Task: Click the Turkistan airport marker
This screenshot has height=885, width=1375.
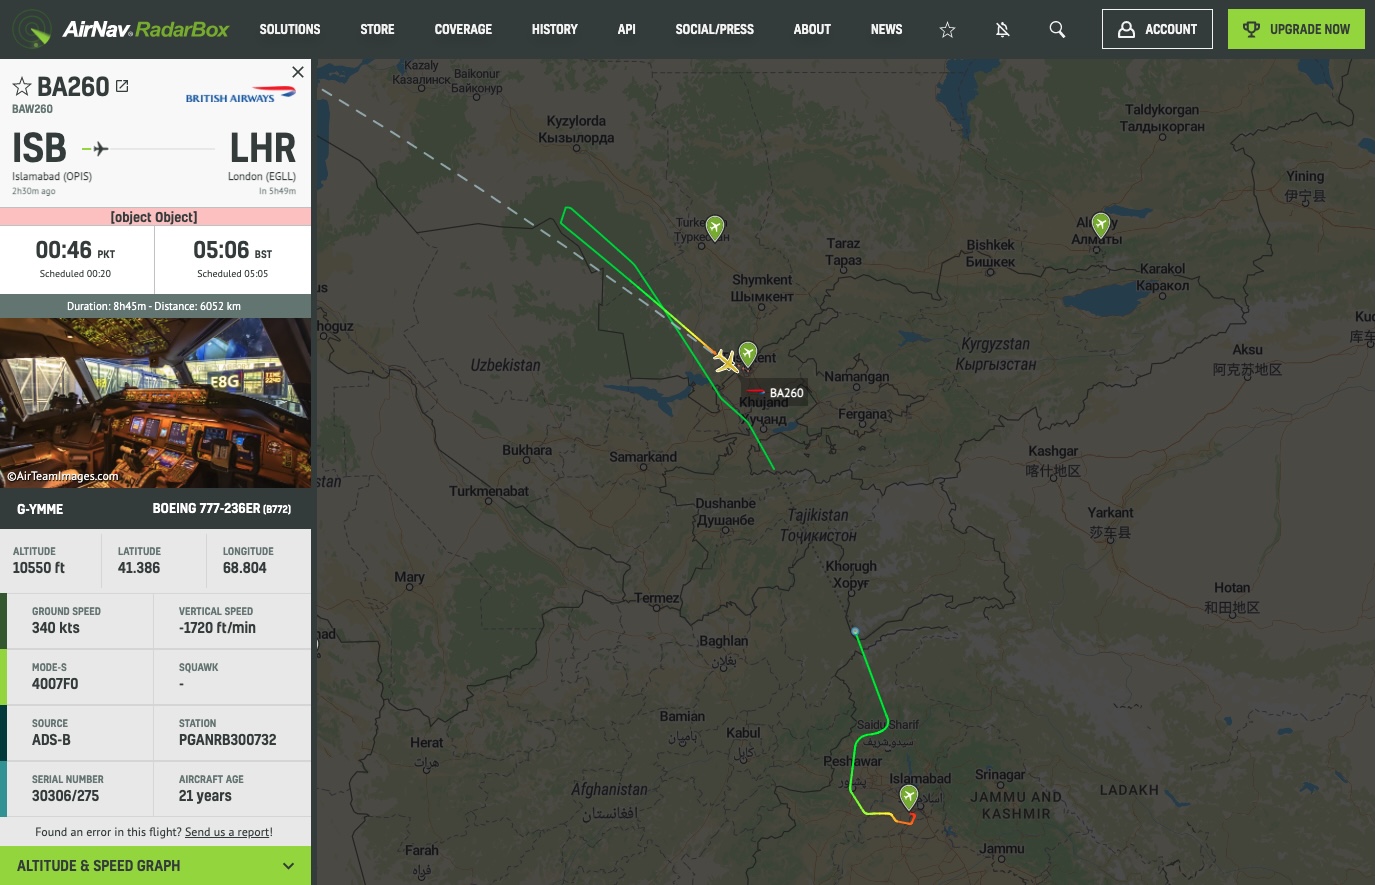Action: (x=715, y=228)
